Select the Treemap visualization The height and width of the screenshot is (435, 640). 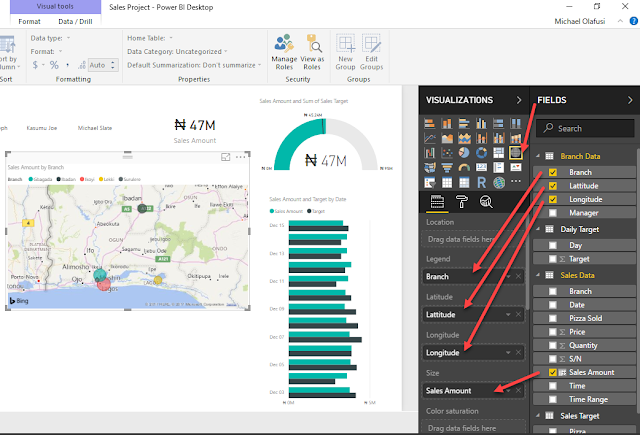click(x=498, y=153)
